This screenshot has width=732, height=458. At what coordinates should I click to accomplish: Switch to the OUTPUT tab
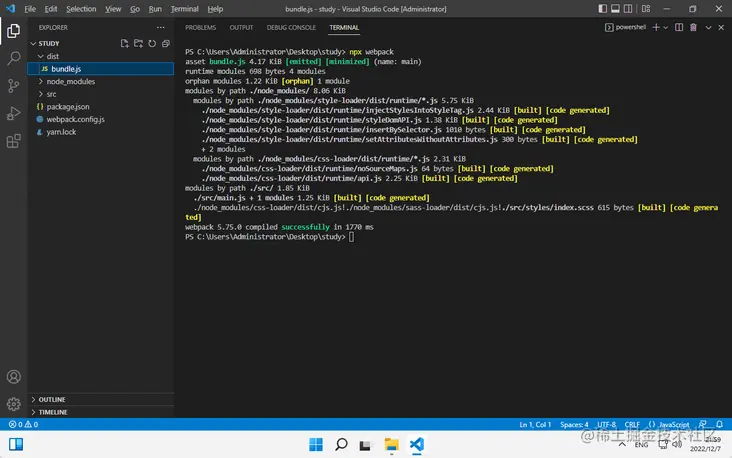tap(241, 28)
